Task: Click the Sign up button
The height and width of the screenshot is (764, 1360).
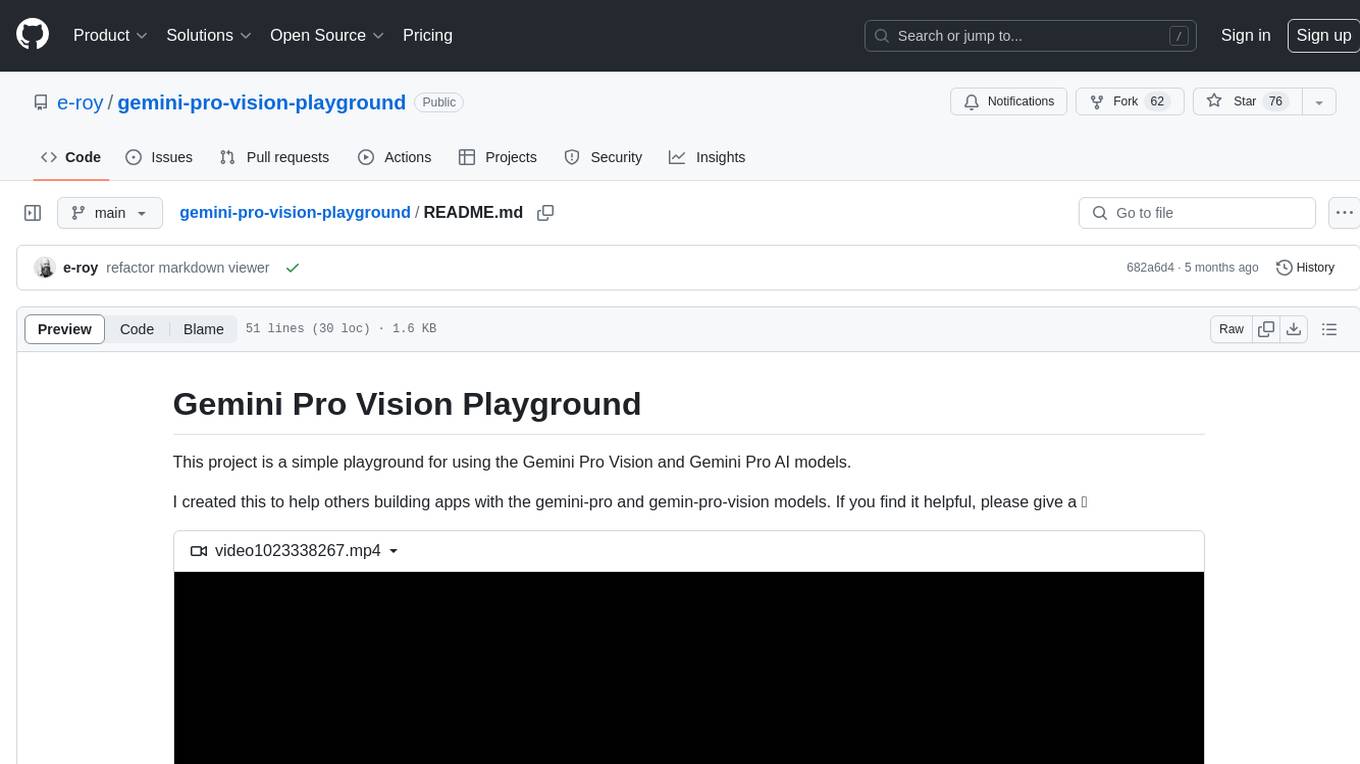Action: [1323, 35]
